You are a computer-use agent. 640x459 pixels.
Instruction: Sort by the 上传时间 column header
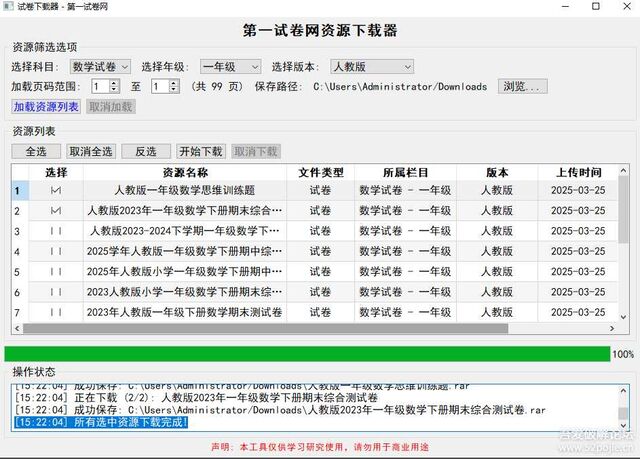[577, 172]
